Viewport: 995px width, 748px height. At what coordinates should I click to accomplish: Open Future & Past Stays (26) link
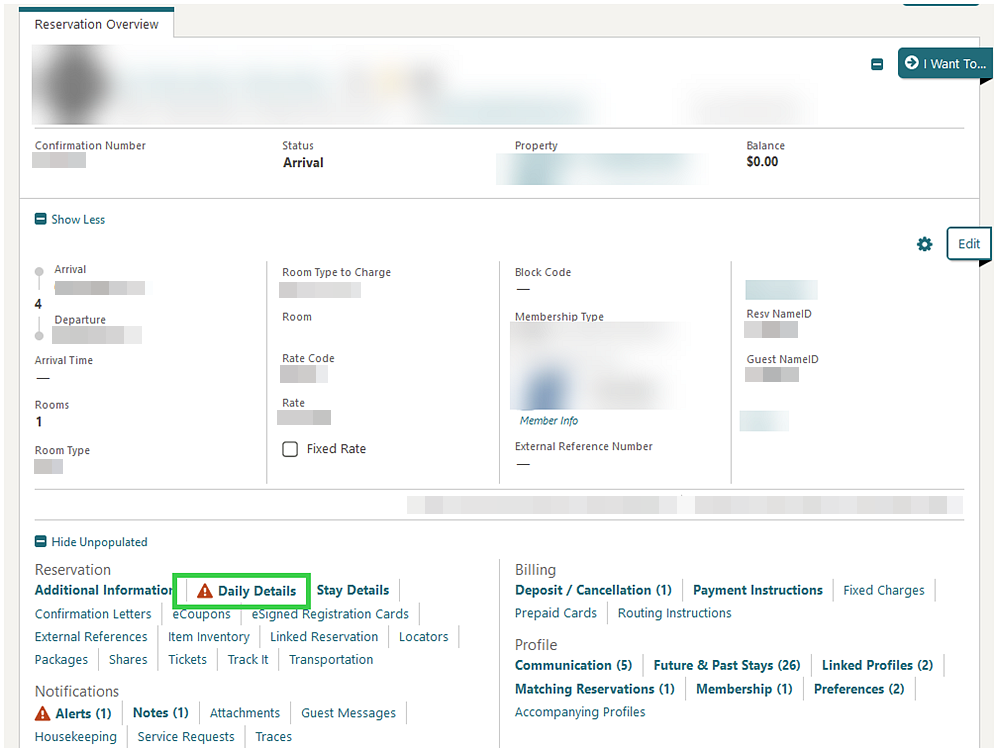pyautogui.click(x=727, y=665)
